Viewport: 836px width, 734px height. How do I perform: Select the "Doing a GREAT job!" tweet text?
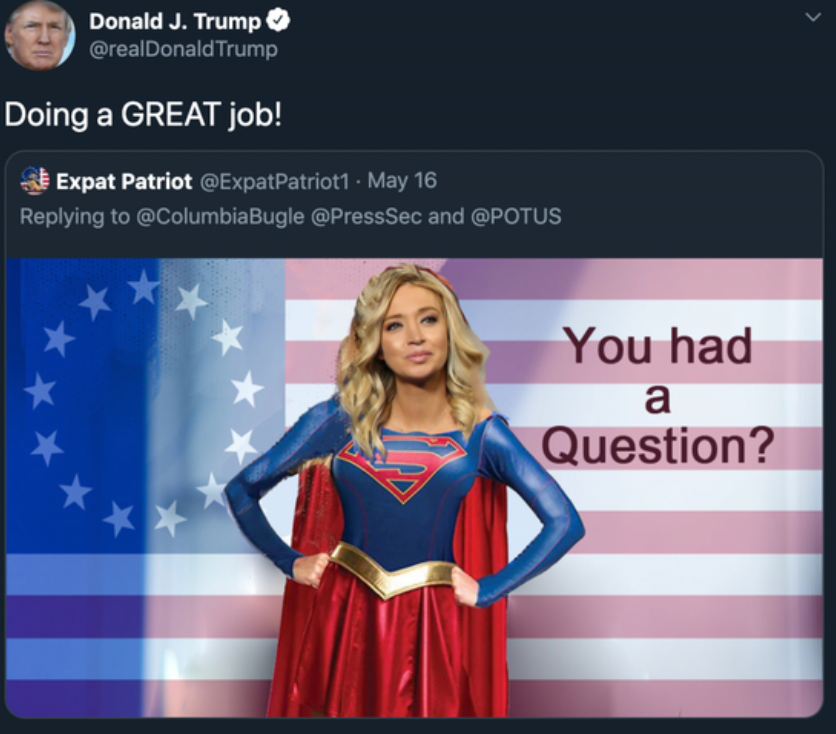point(143,115)
